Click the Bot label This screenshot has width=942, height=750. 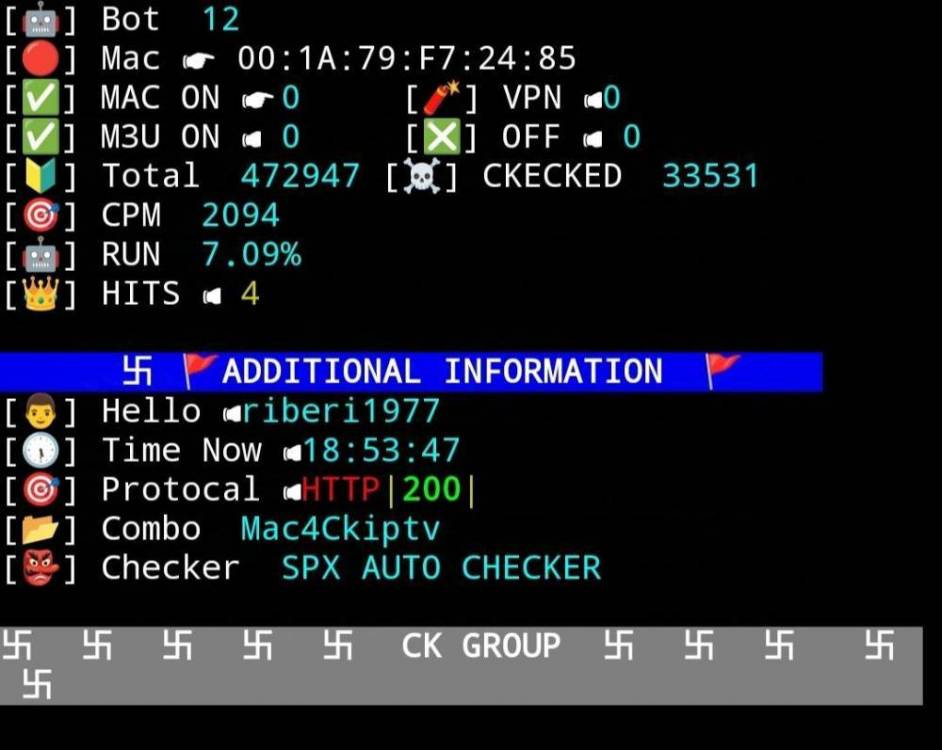130,19
